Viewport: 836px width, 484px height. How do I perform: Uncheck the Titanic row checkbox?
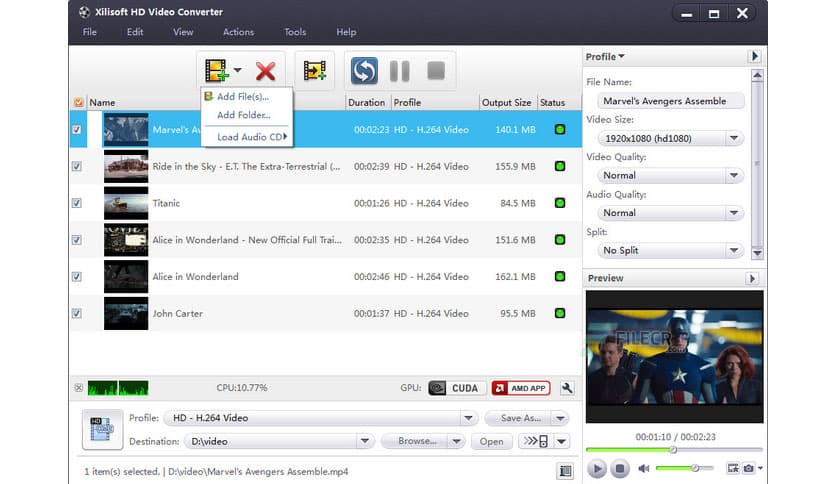pyautogui.click(x=77, y=203)
